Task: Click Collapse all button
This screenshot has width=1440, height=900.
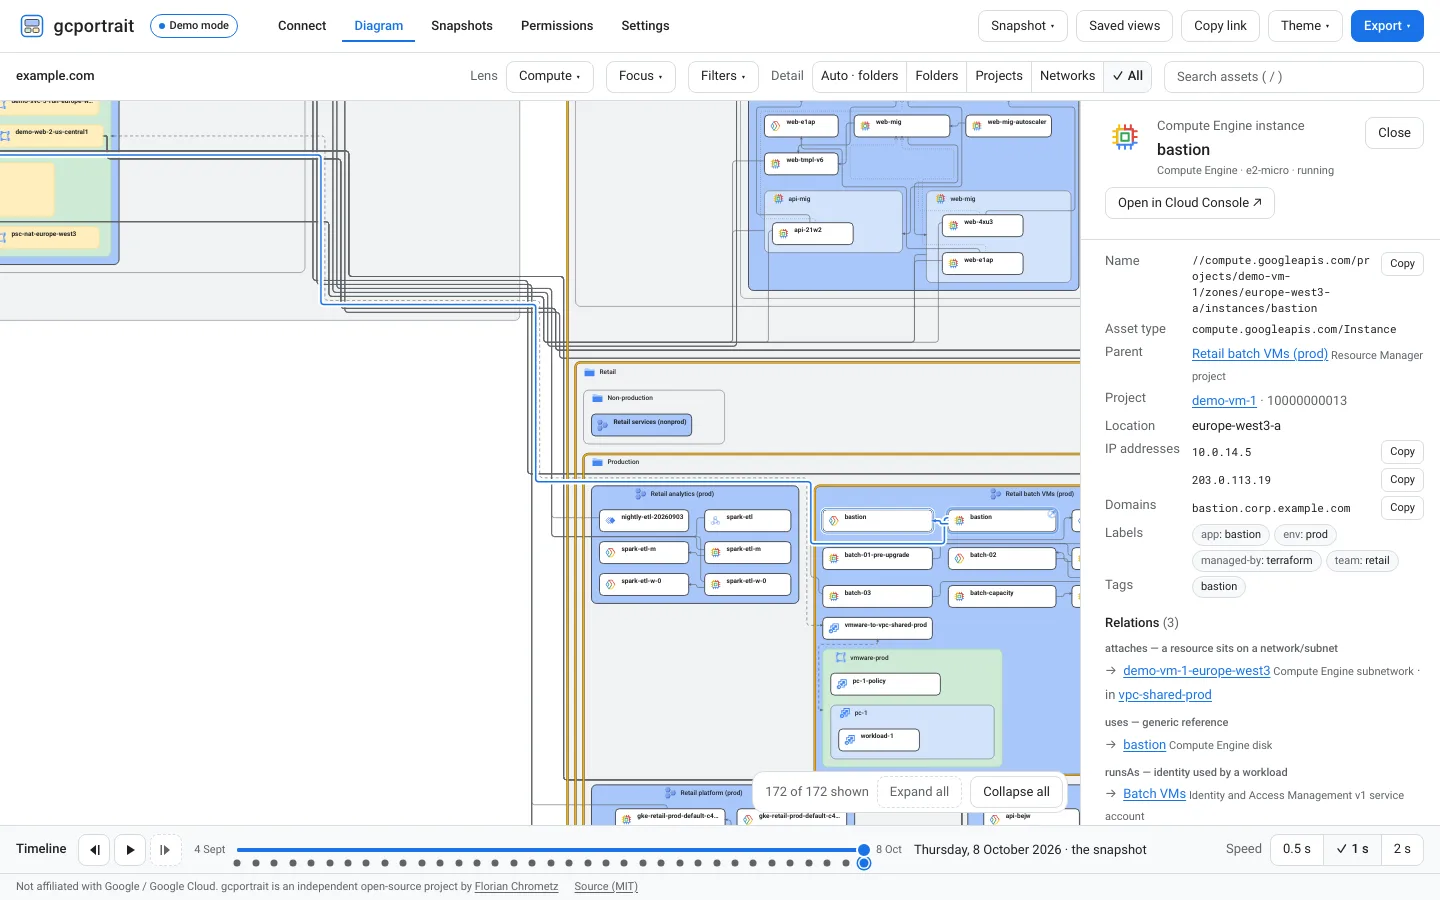Action: (x=1016, y=792)
